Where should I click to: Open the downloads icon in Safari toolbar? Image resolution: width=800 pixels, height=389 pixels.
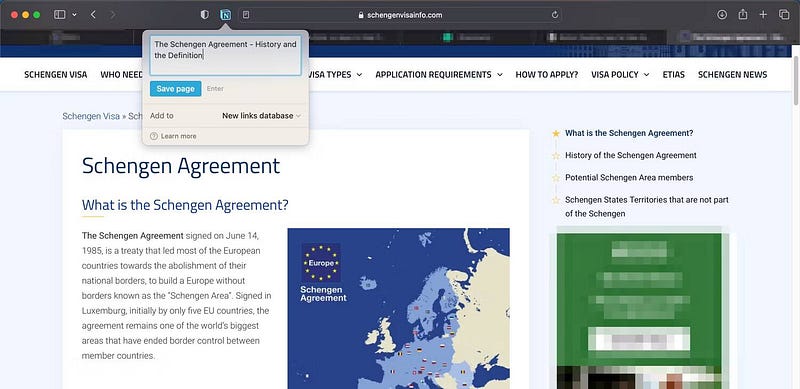[x=722, y=15]
